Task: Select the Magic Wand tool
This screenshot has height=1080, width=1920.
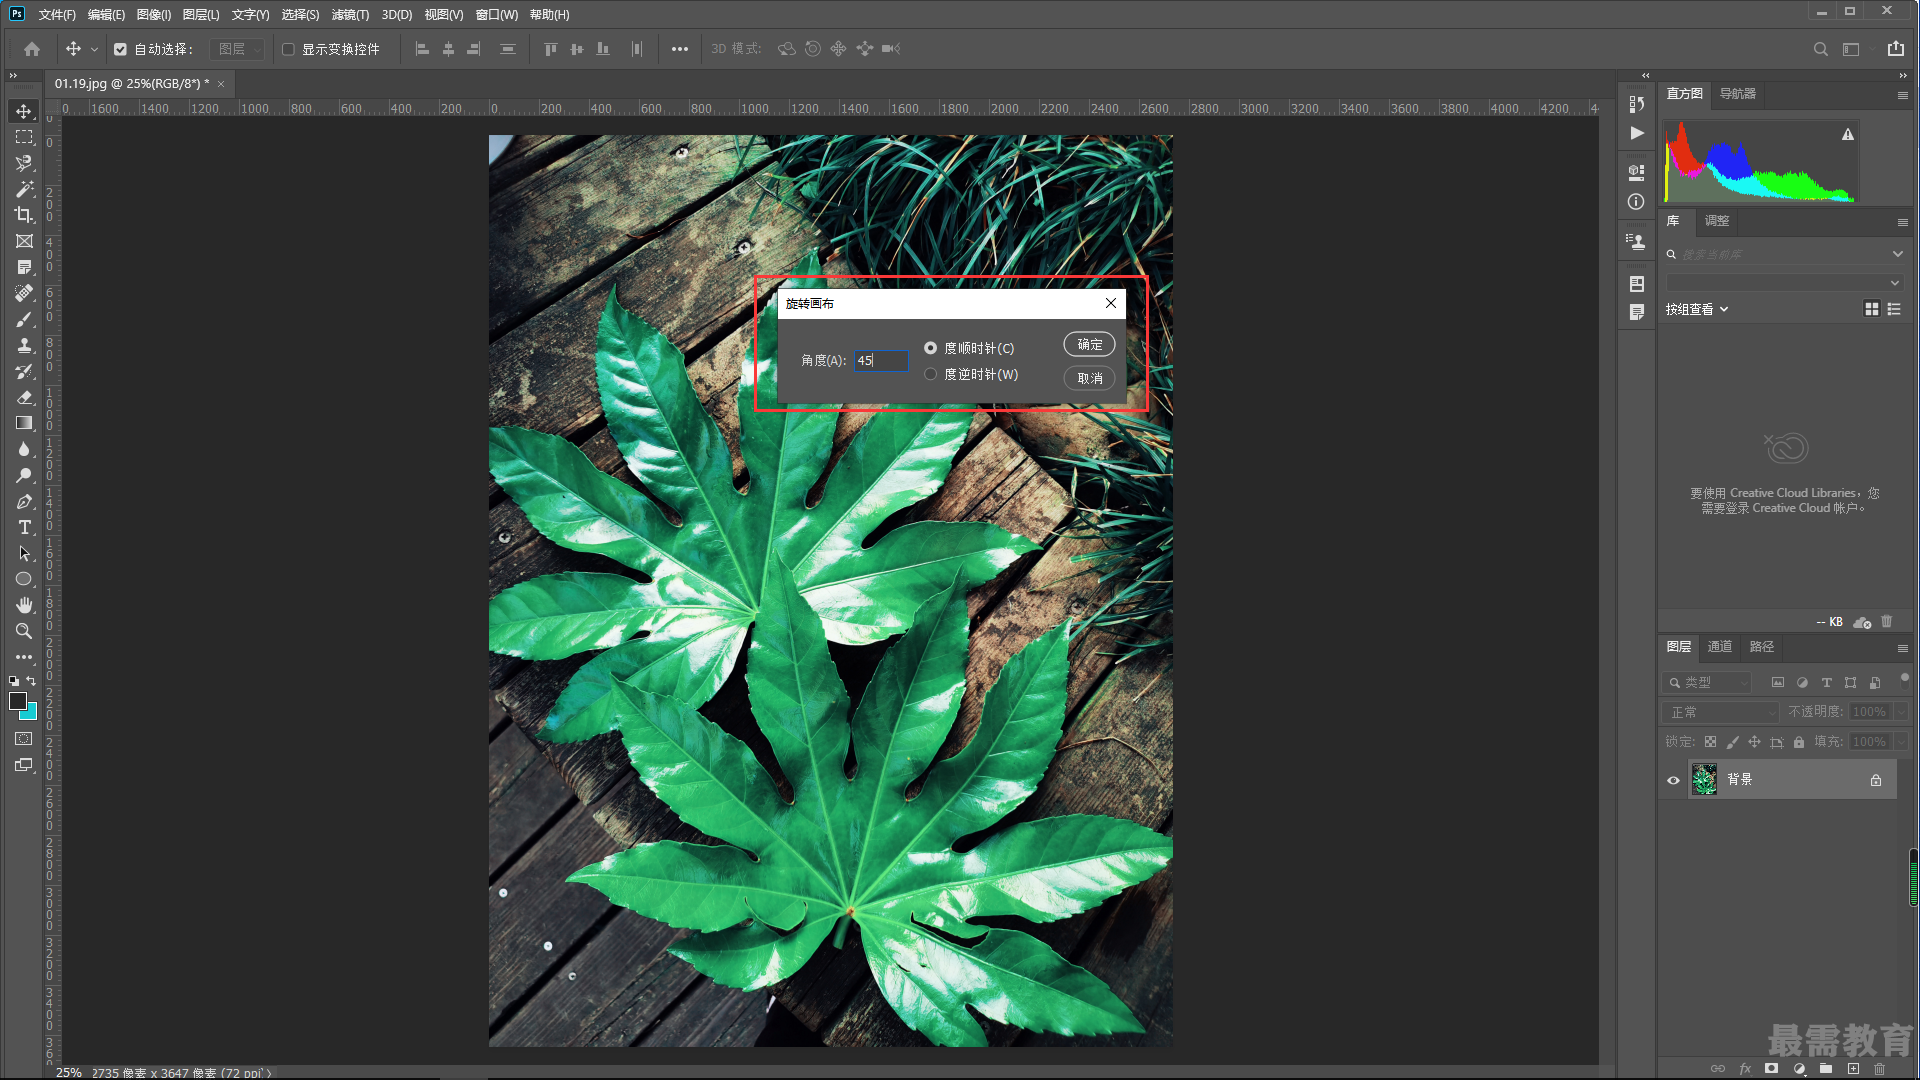Action: click(24, 189)
